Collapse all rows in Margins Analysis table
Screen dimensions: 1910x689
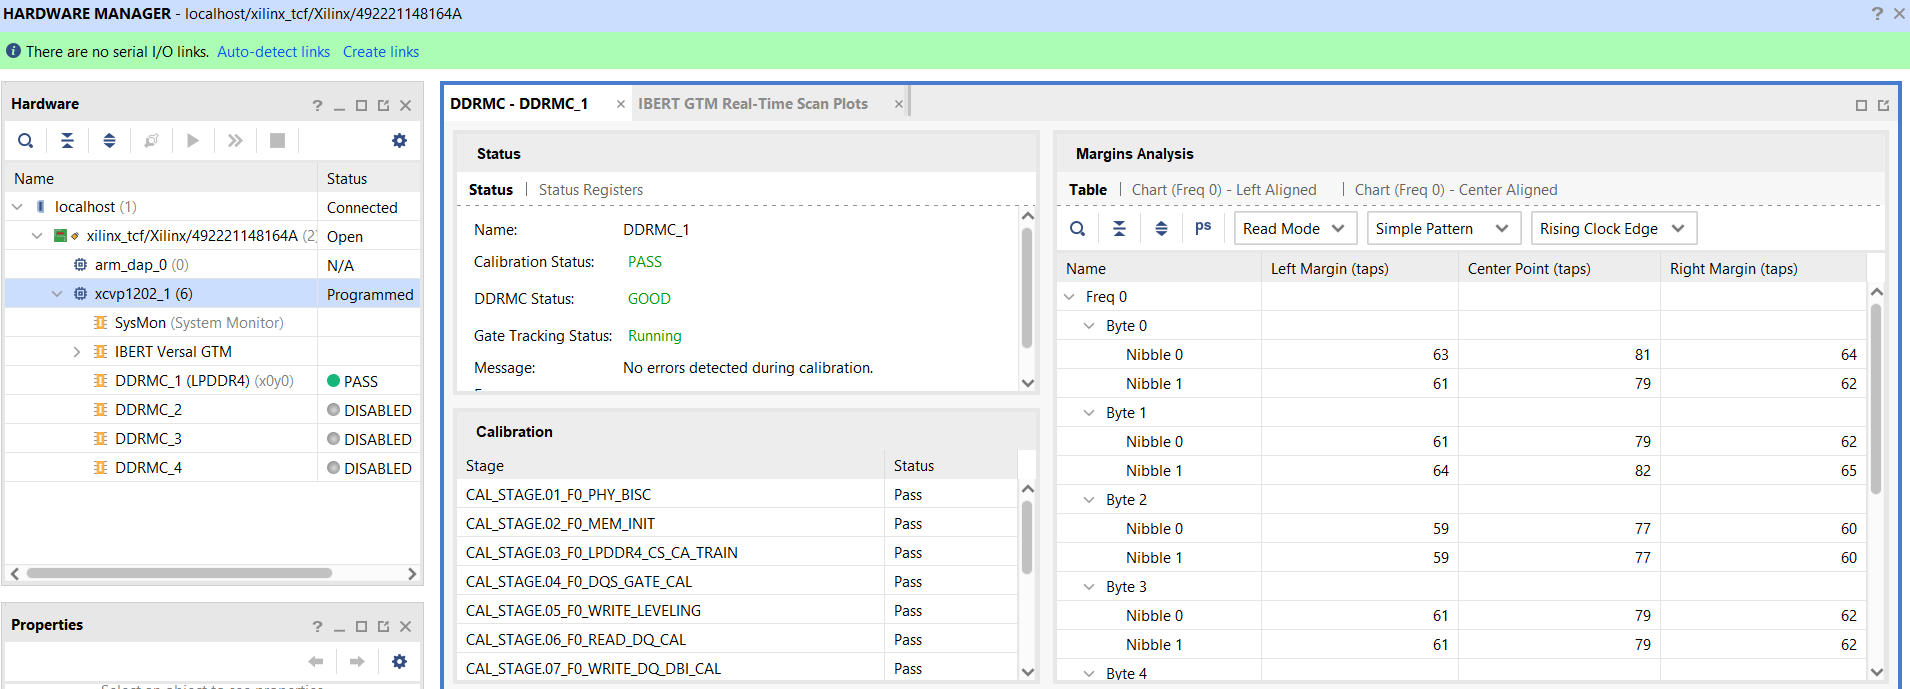(x=1119, y=228)
